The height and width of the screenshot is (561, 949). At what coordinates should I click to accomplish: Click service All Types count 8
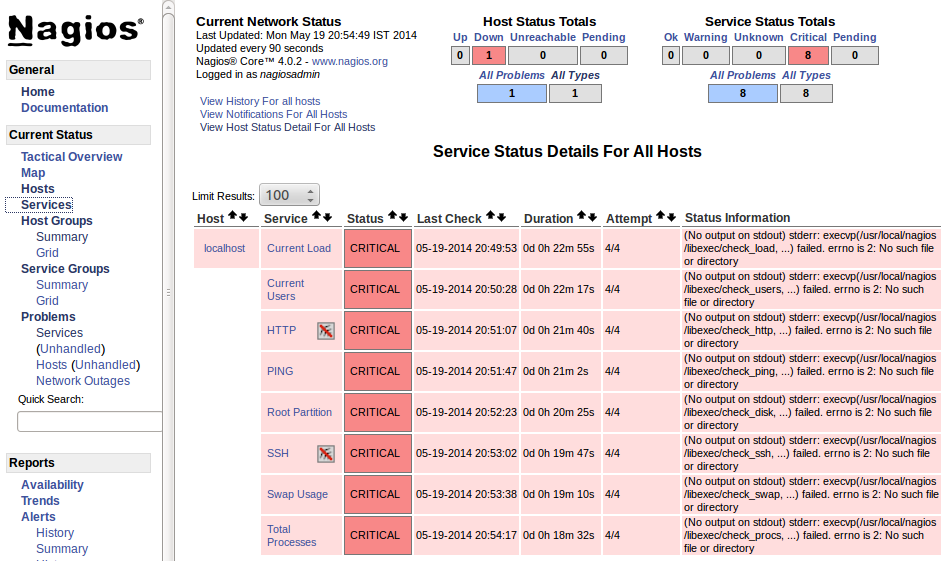click(806, 93)
